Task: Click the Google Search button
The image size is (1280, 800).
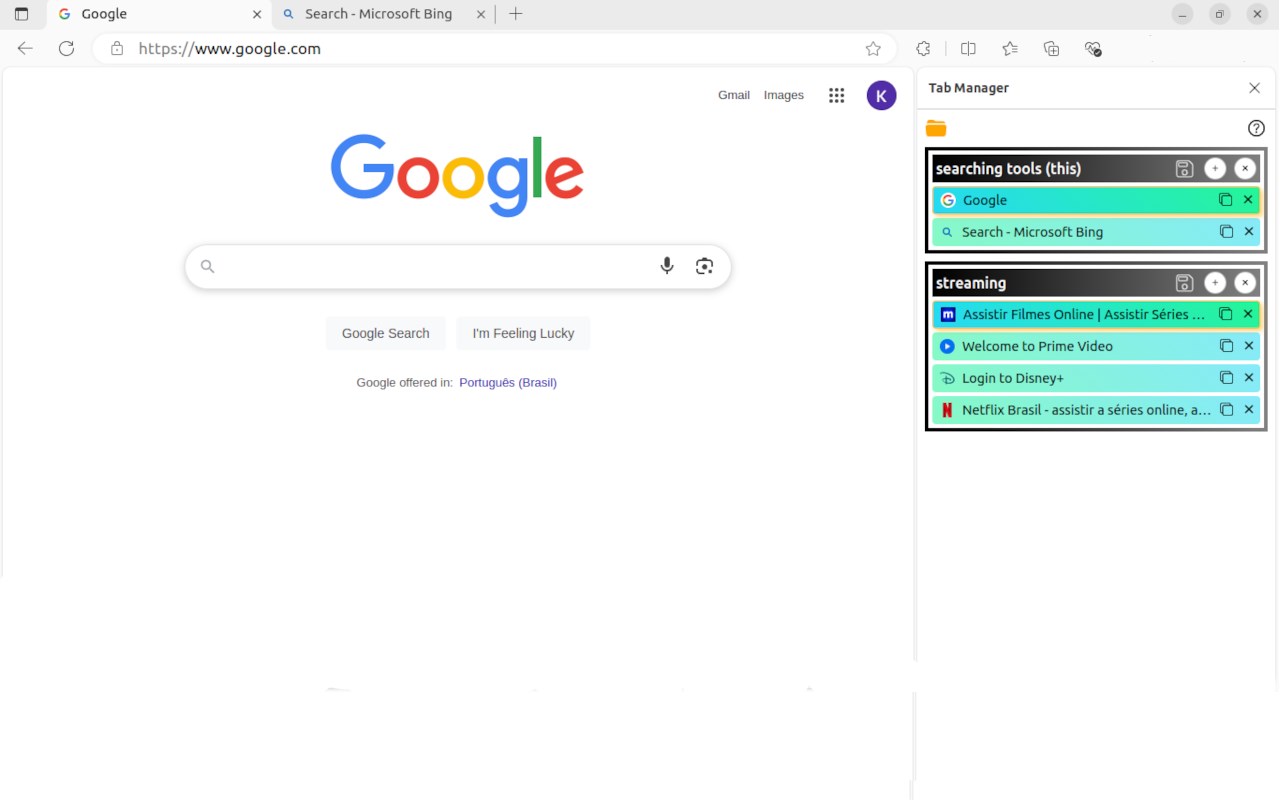Action: click(x=386, y=333)
